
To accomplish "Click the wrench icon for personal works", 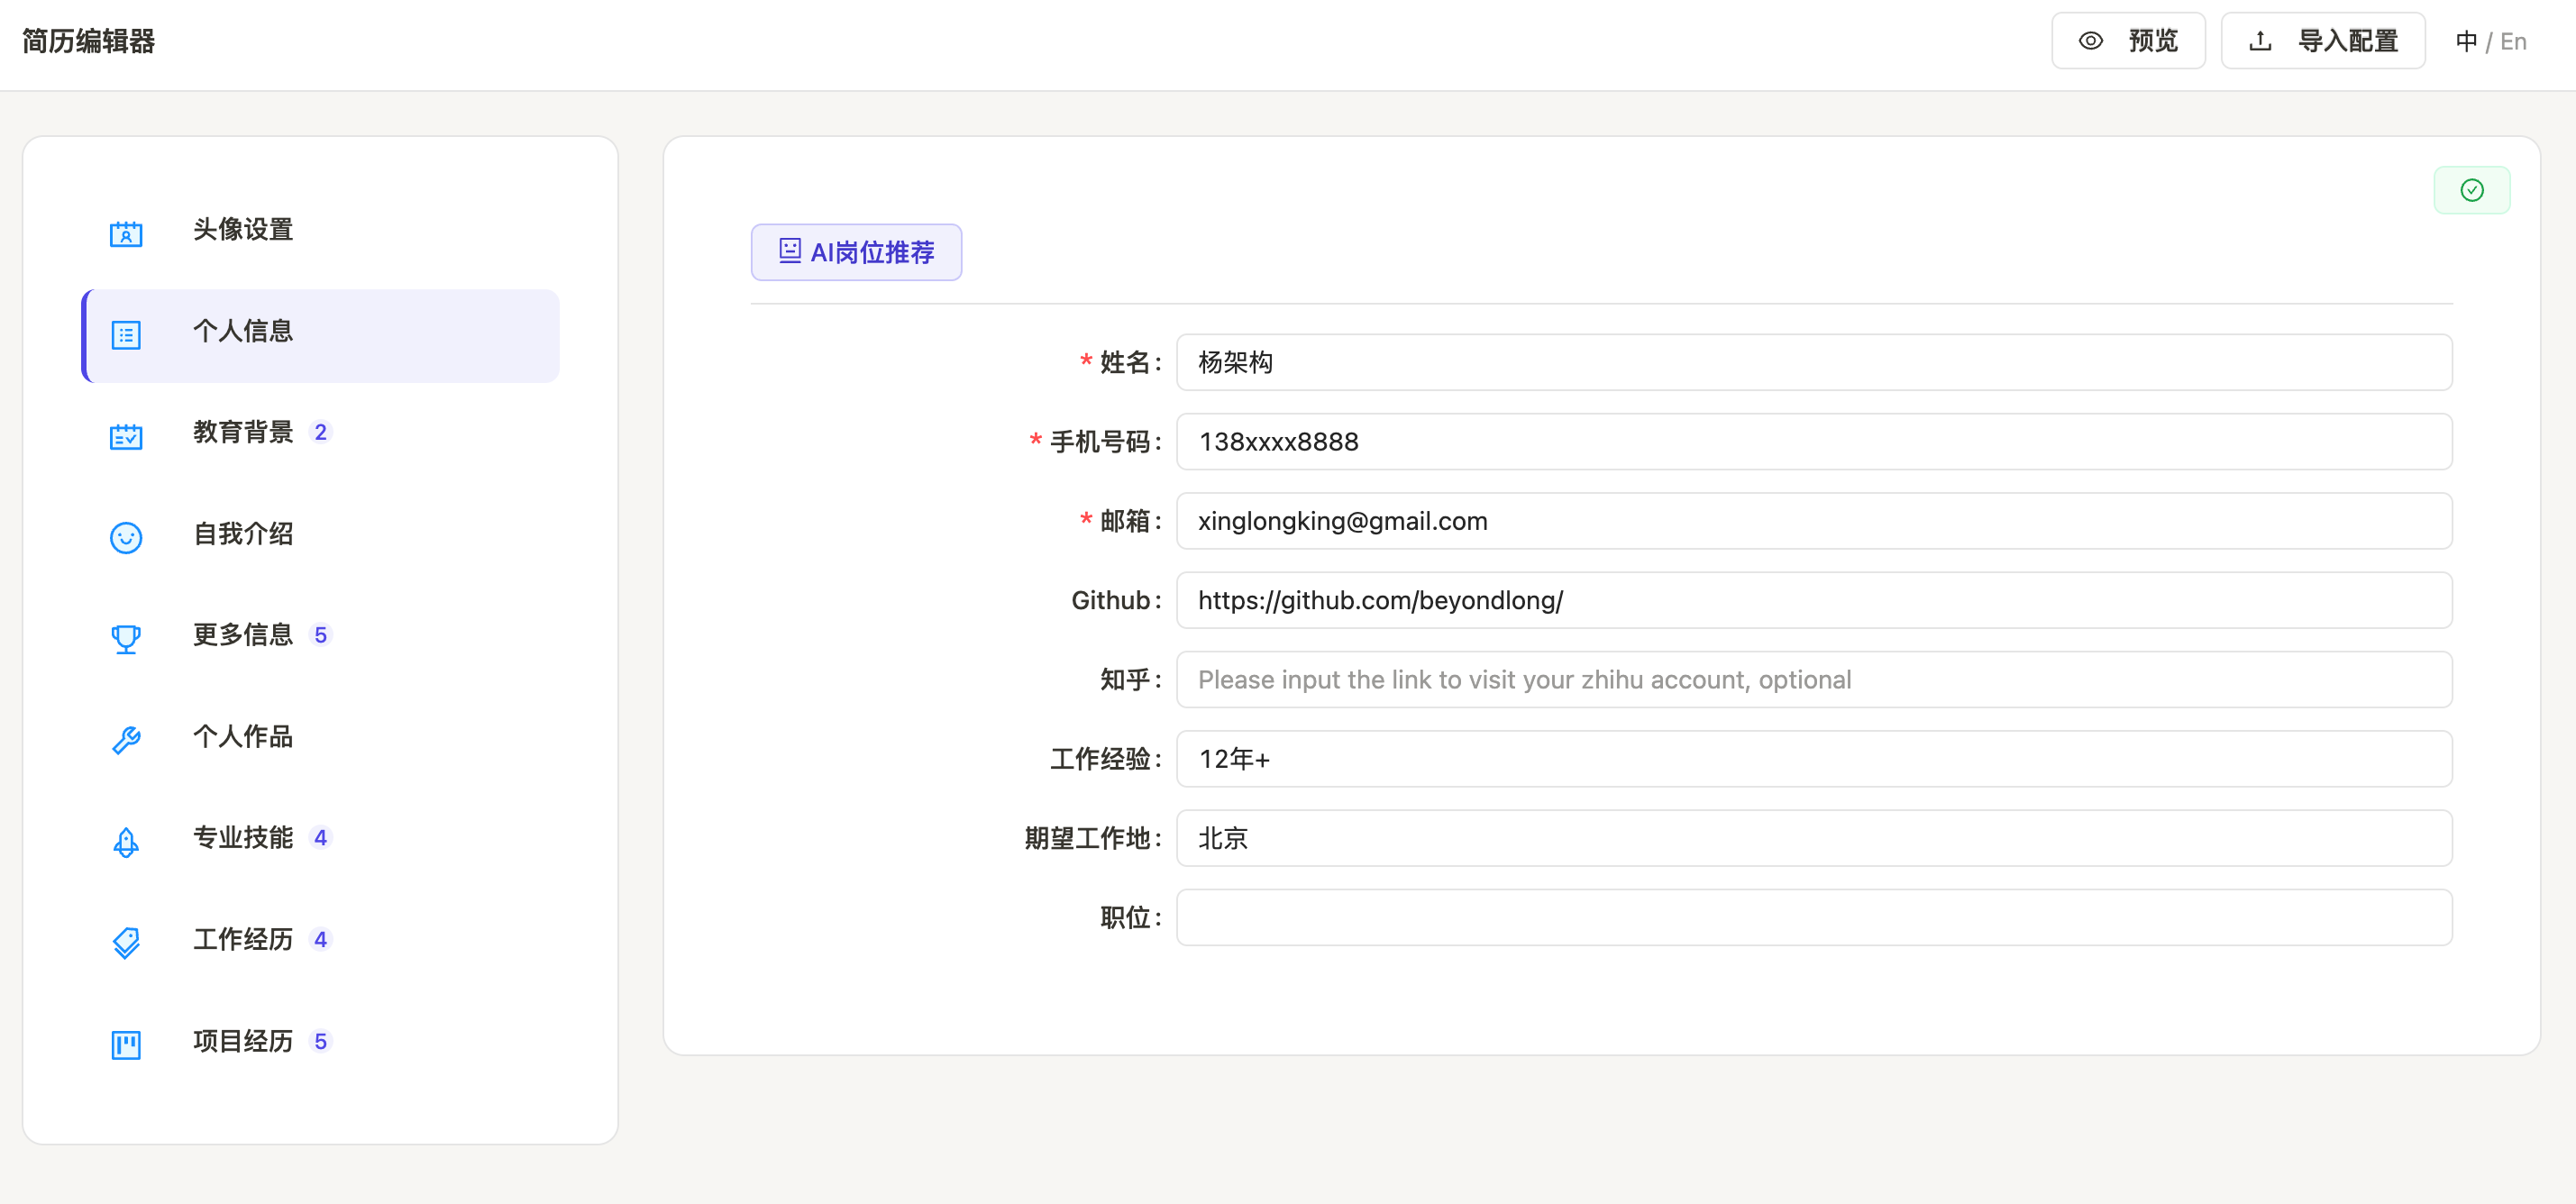I will 126,740.
